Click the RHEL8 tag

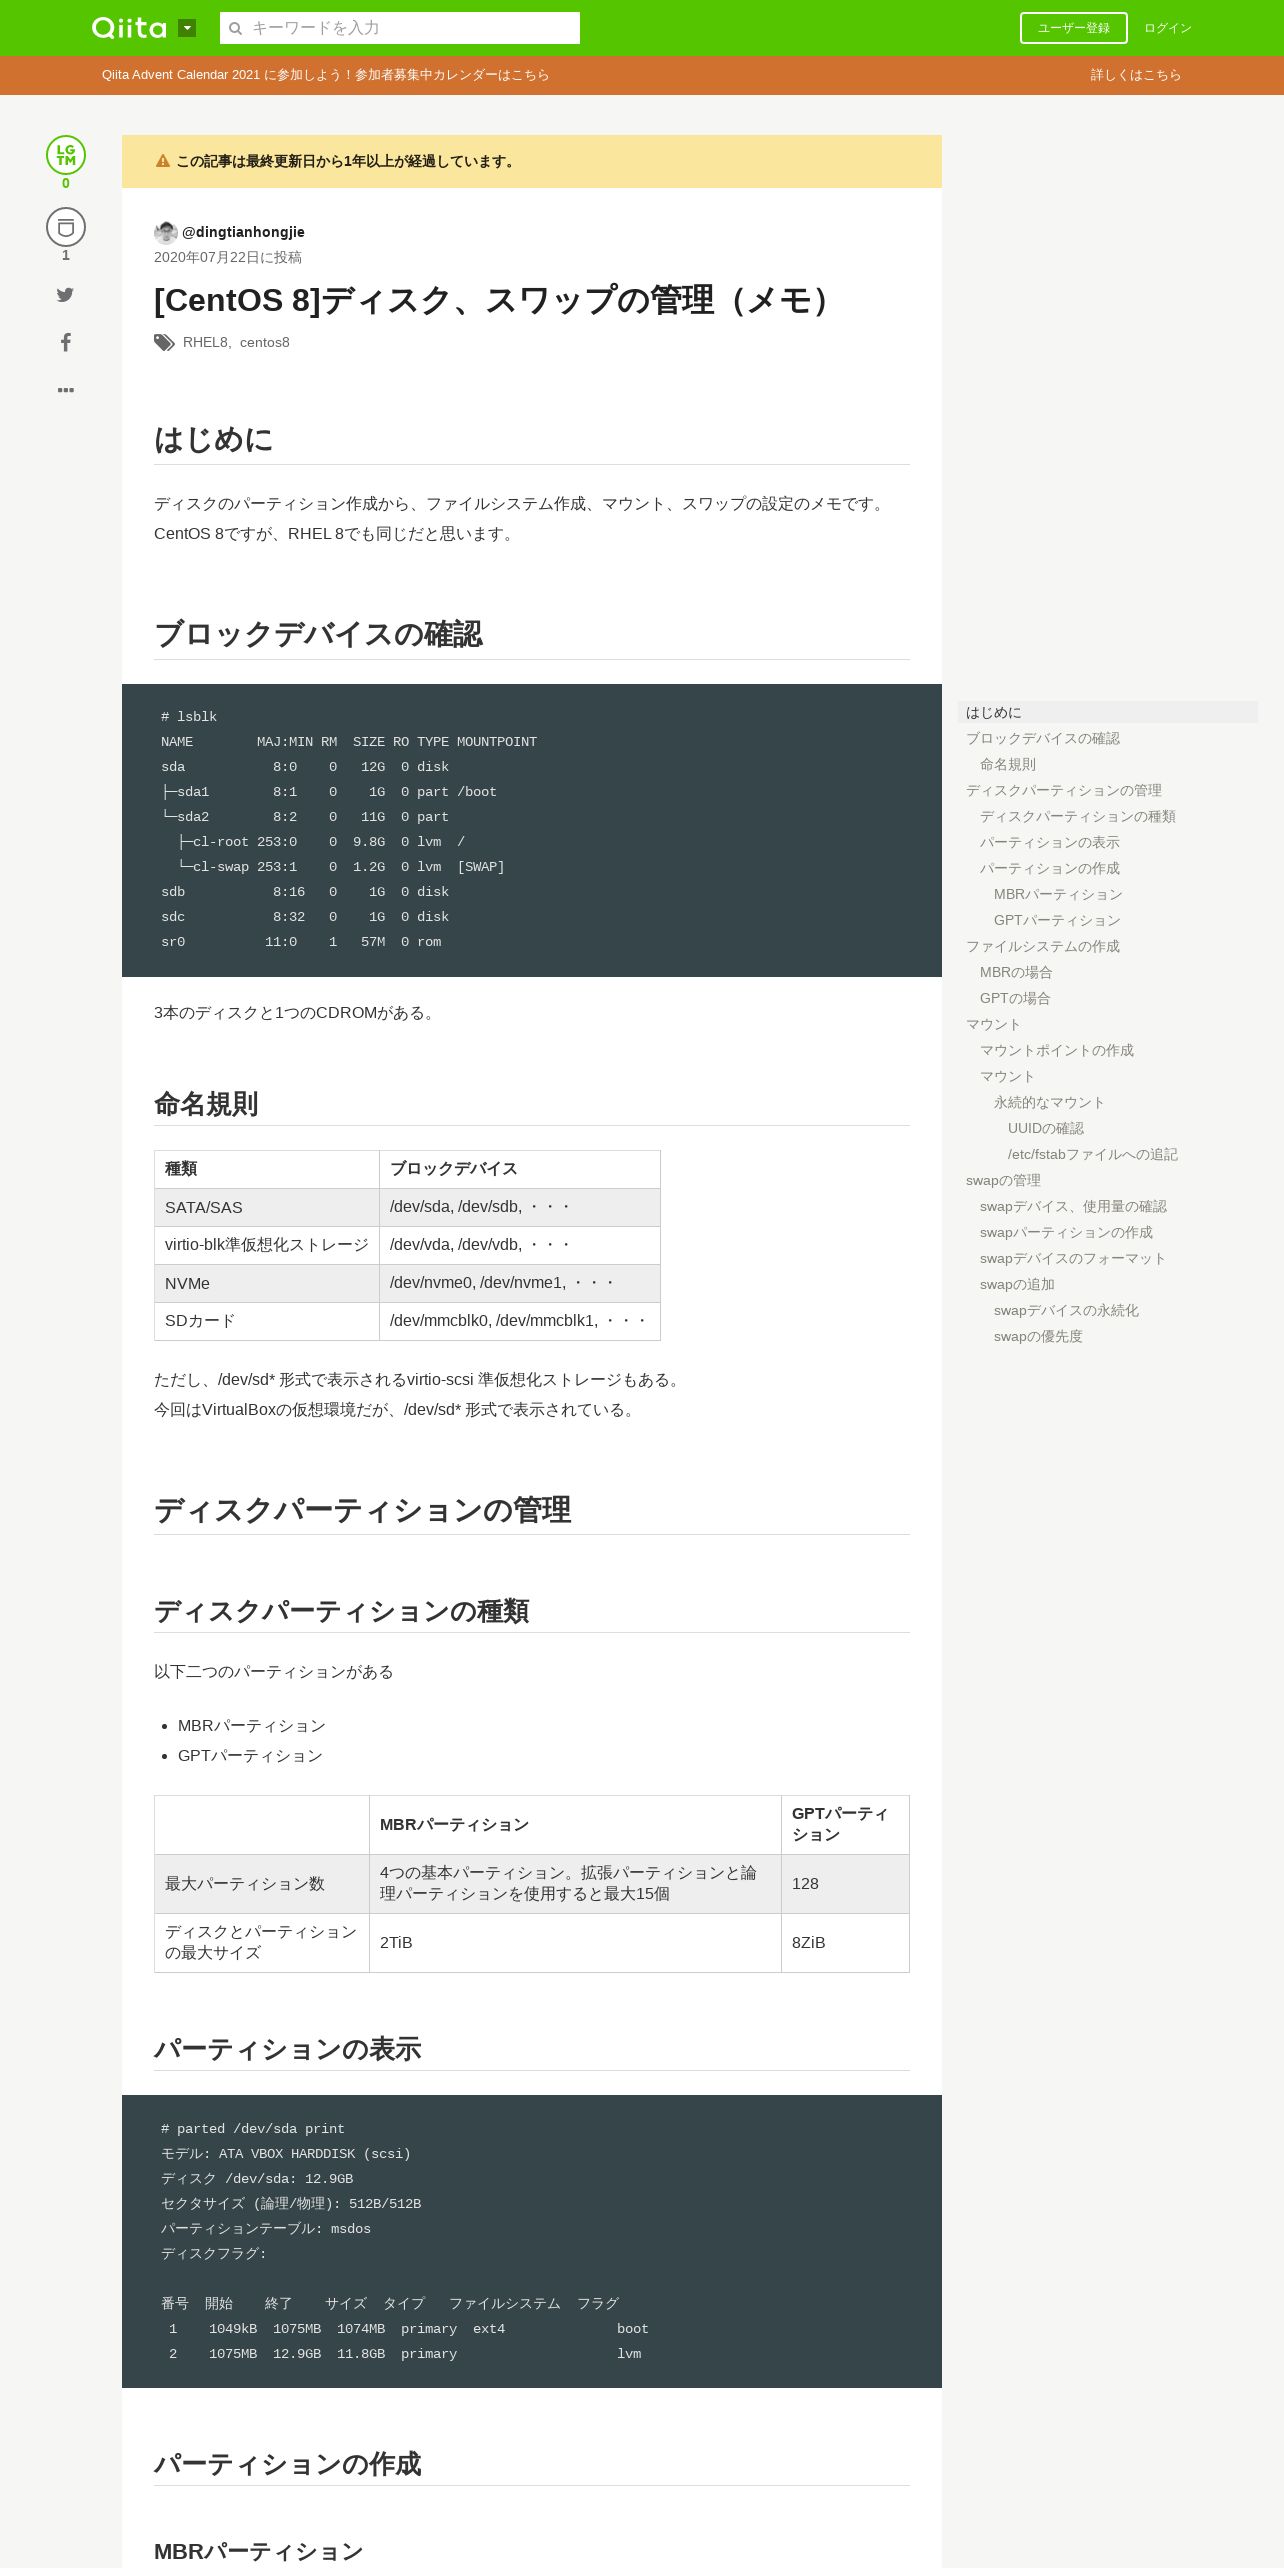point(205,342)
